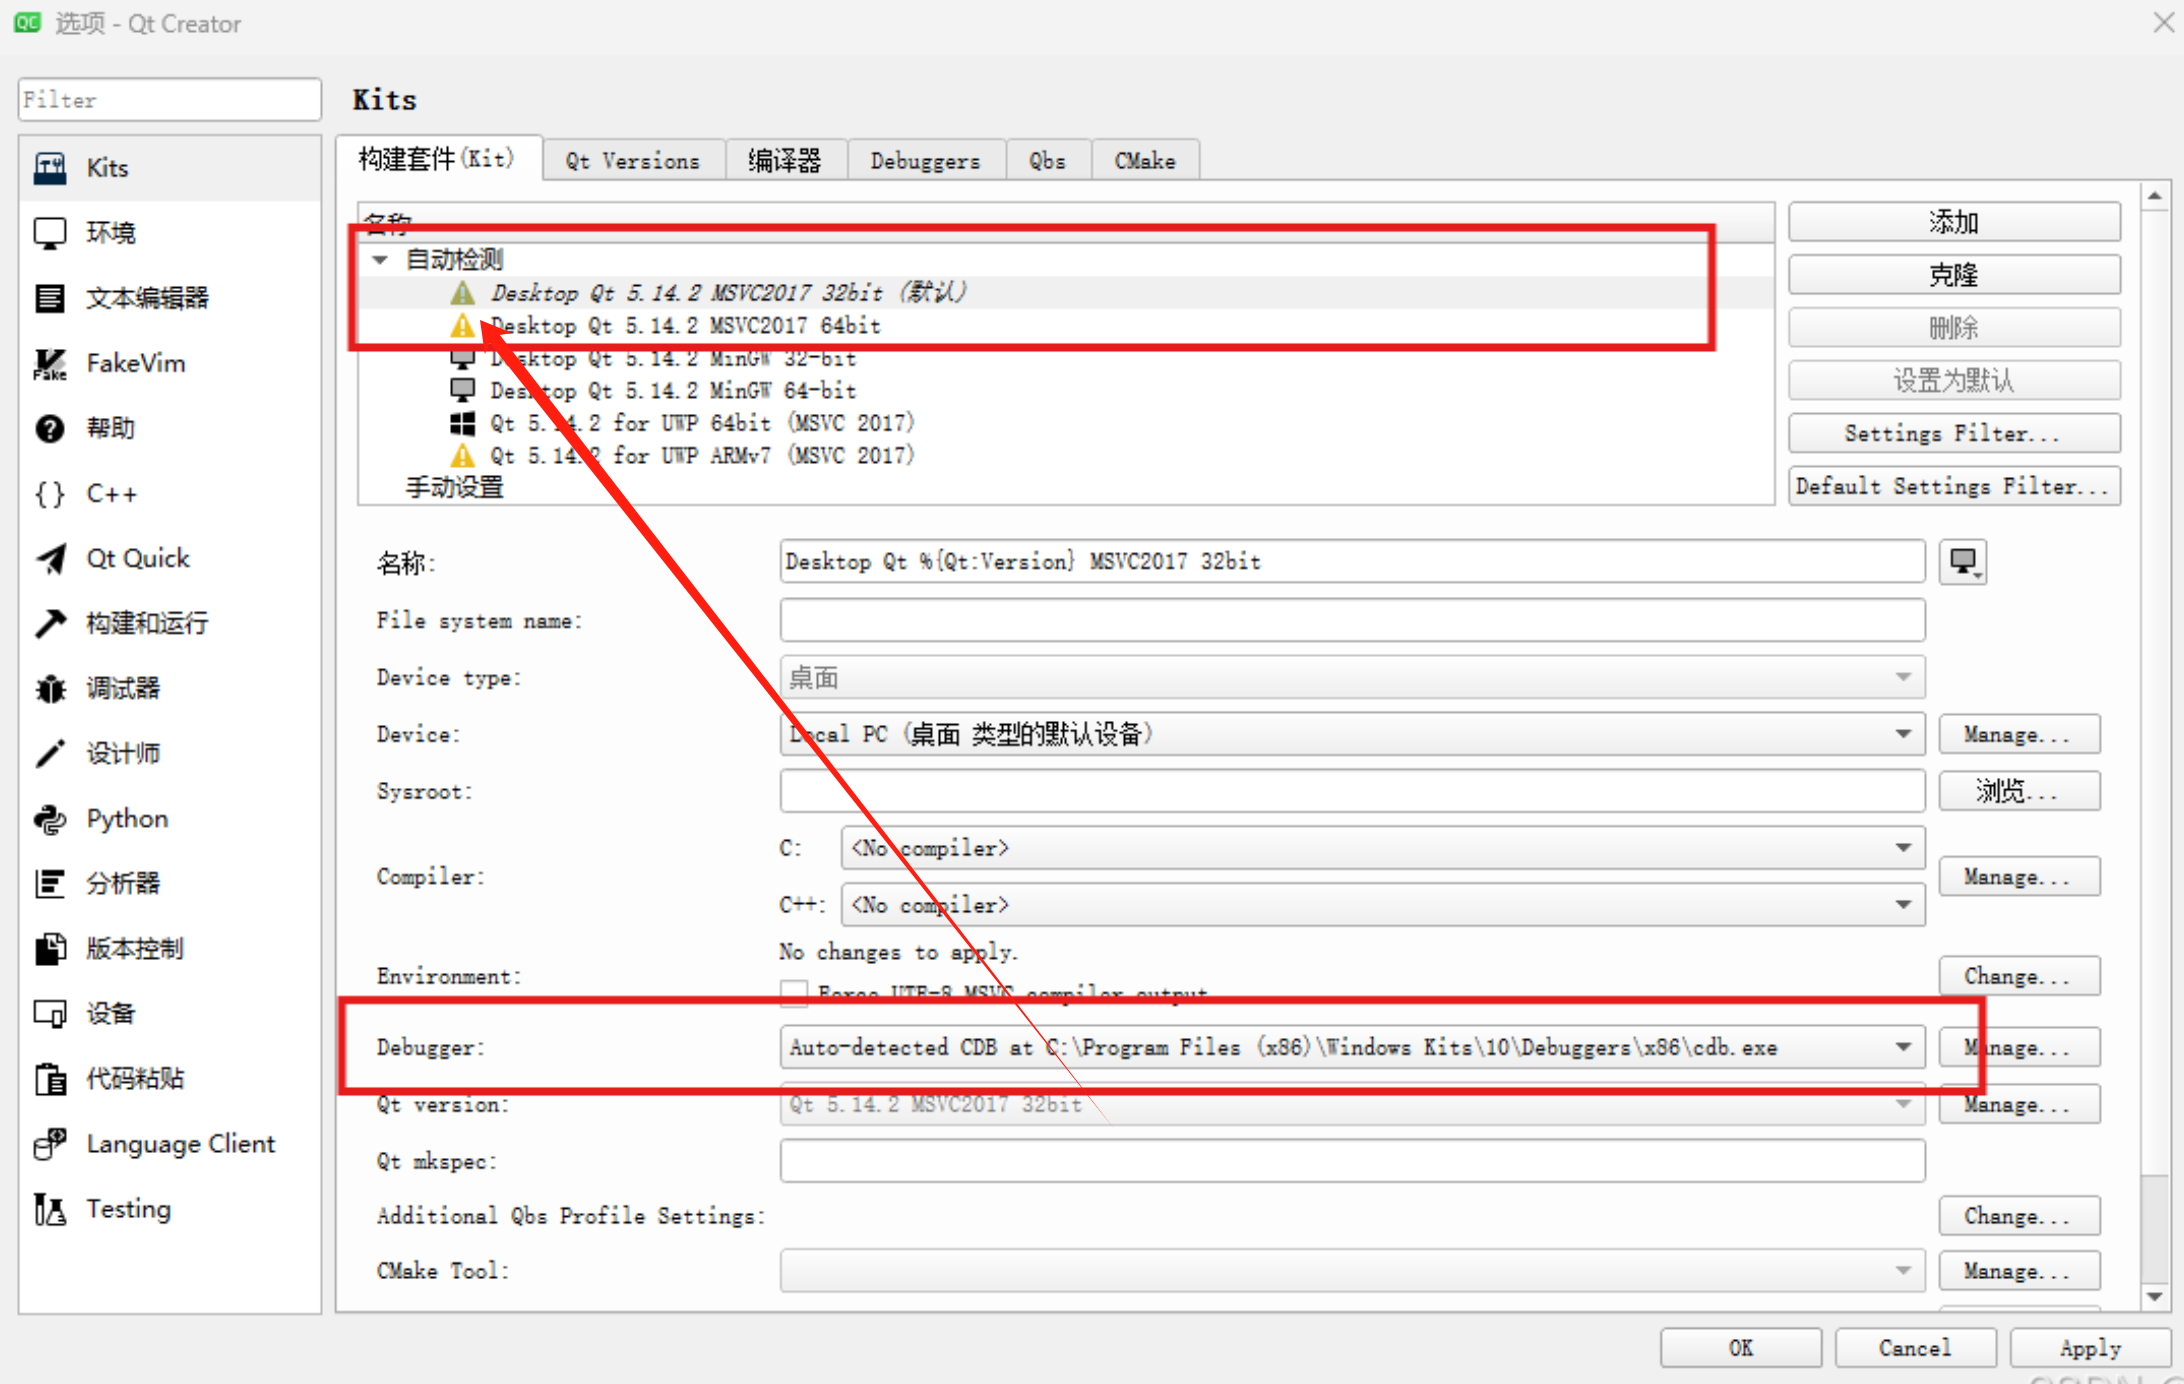The image size is (2184, 1384).
Task: Open the version control category icon
Action: pos(50,949)
